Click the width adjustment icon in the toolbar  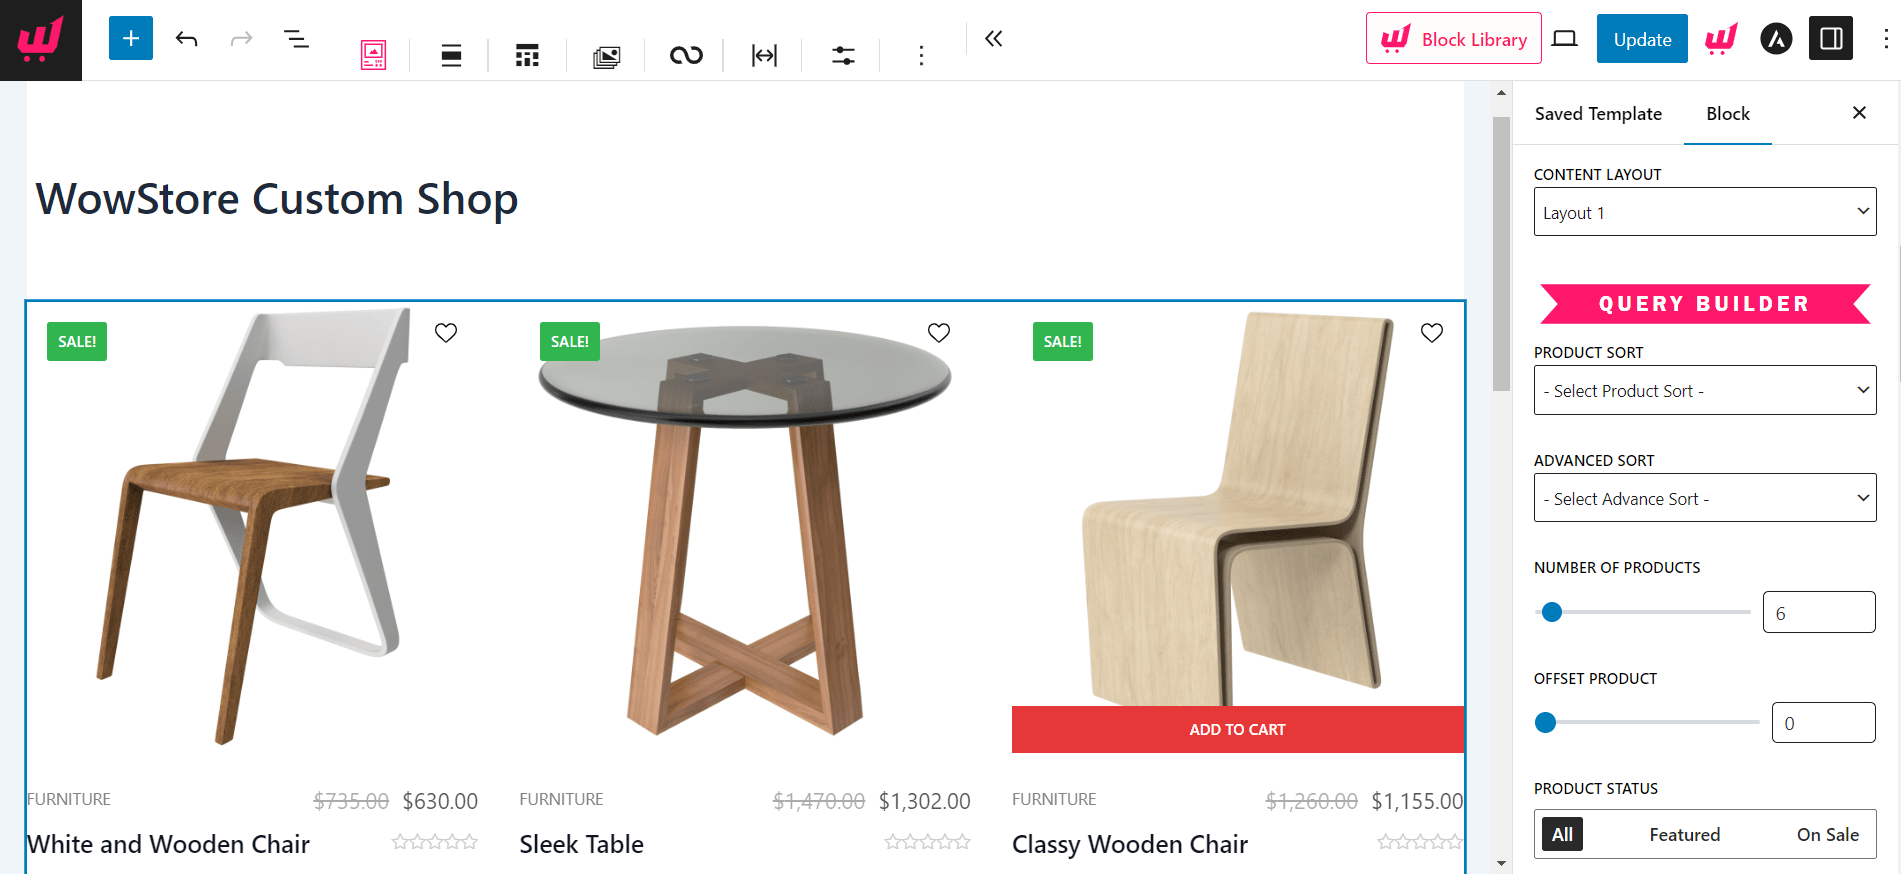pyautogui.click(x=763, y=56)
